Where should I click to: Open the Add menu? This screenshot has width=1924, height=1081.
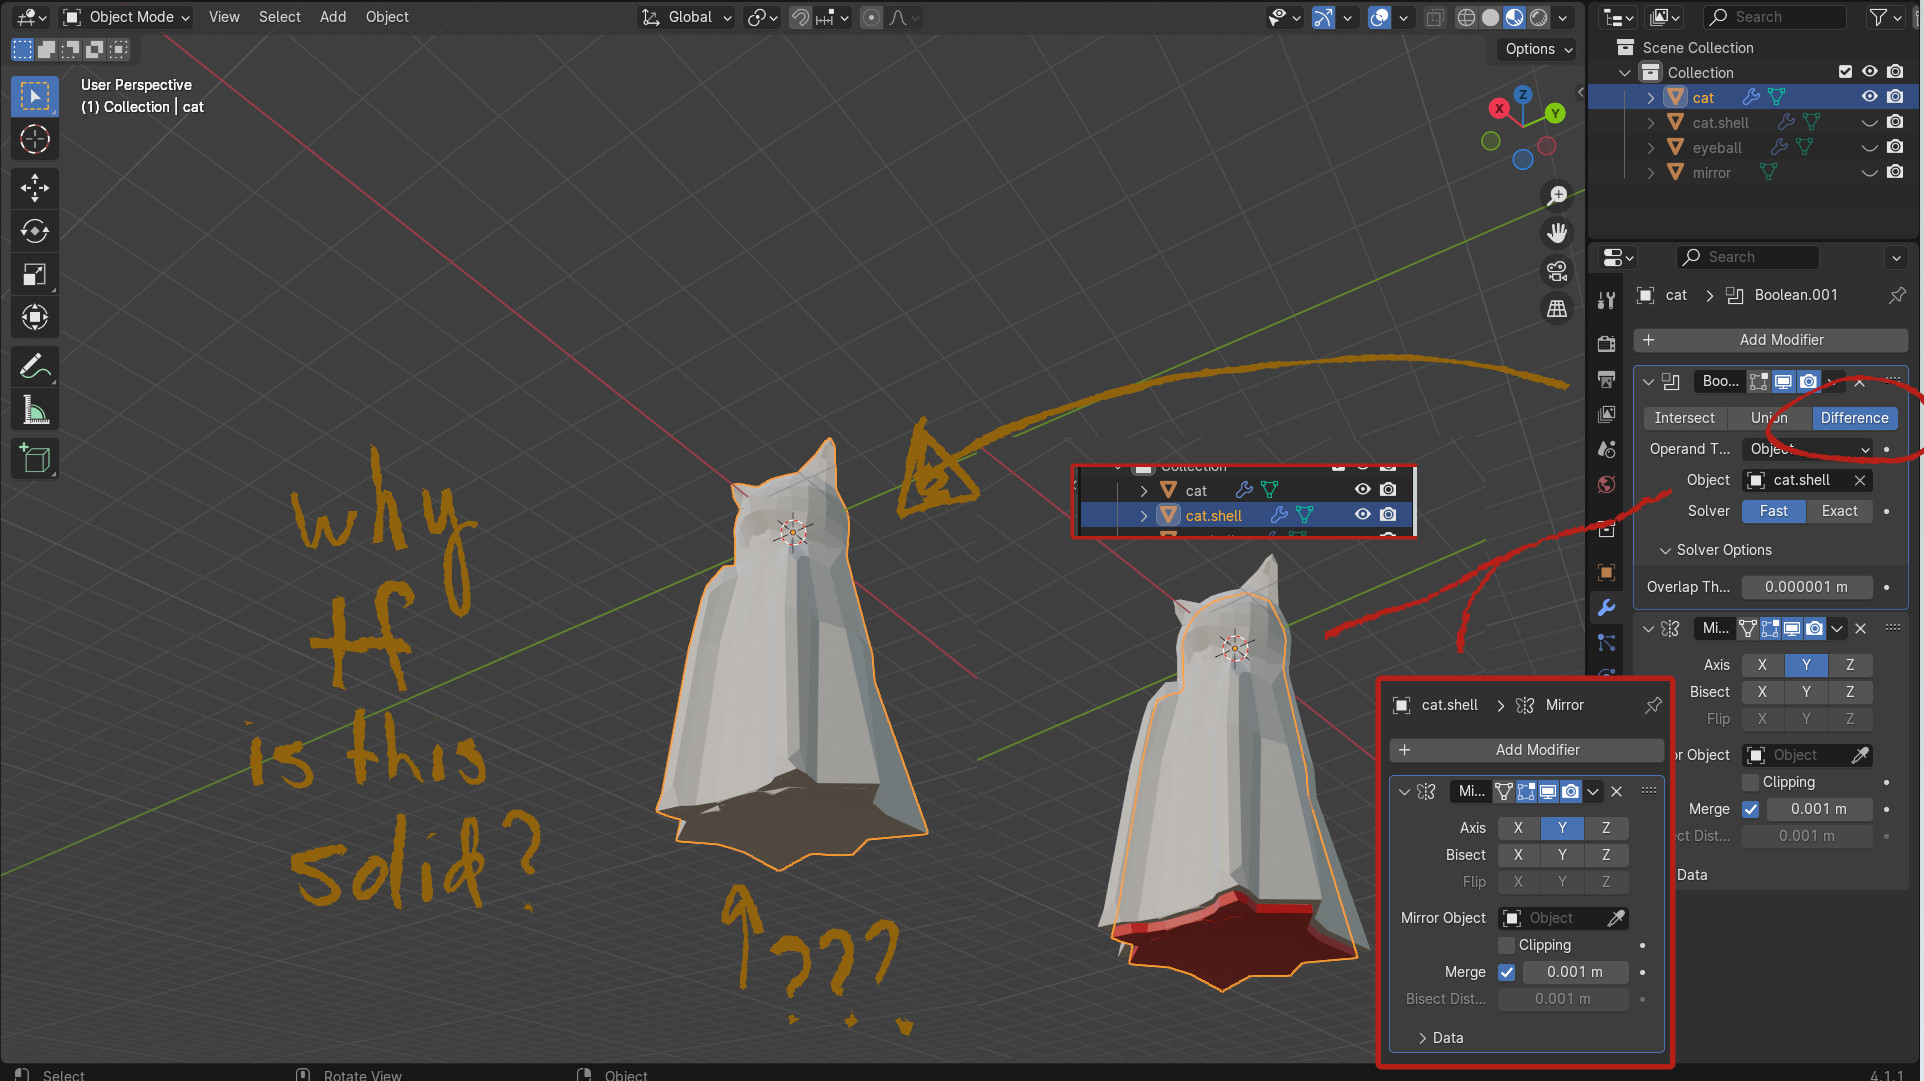click(332, 17)
